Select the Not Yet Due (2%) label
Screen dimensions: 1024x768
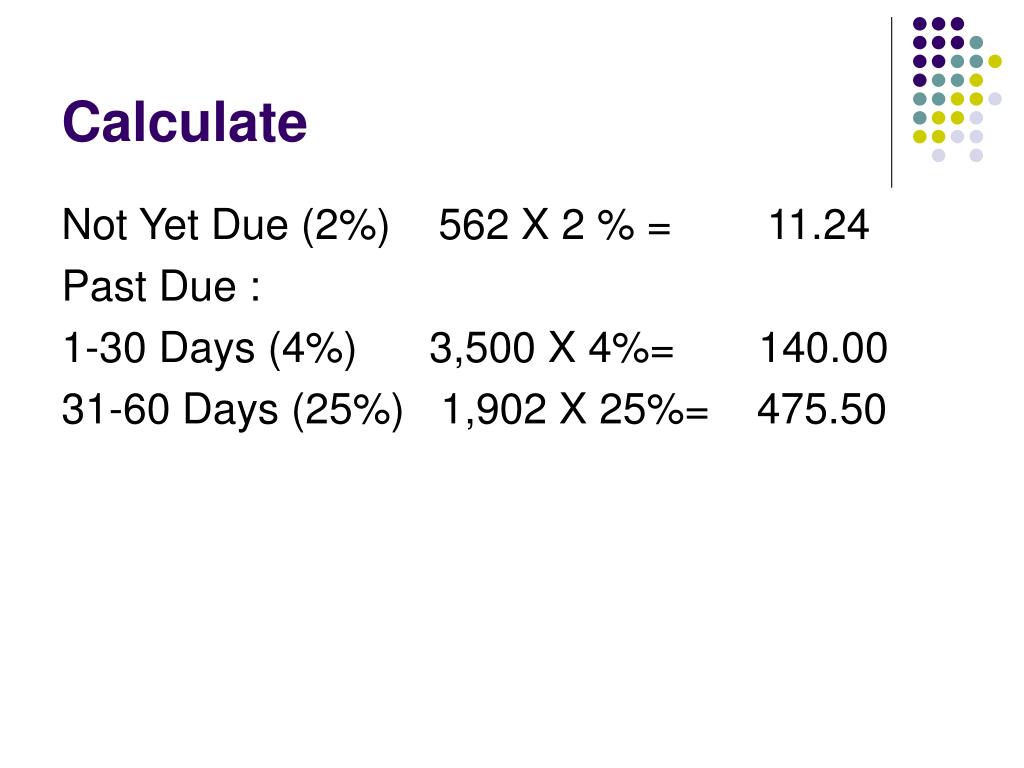click(x=226, y=225)
